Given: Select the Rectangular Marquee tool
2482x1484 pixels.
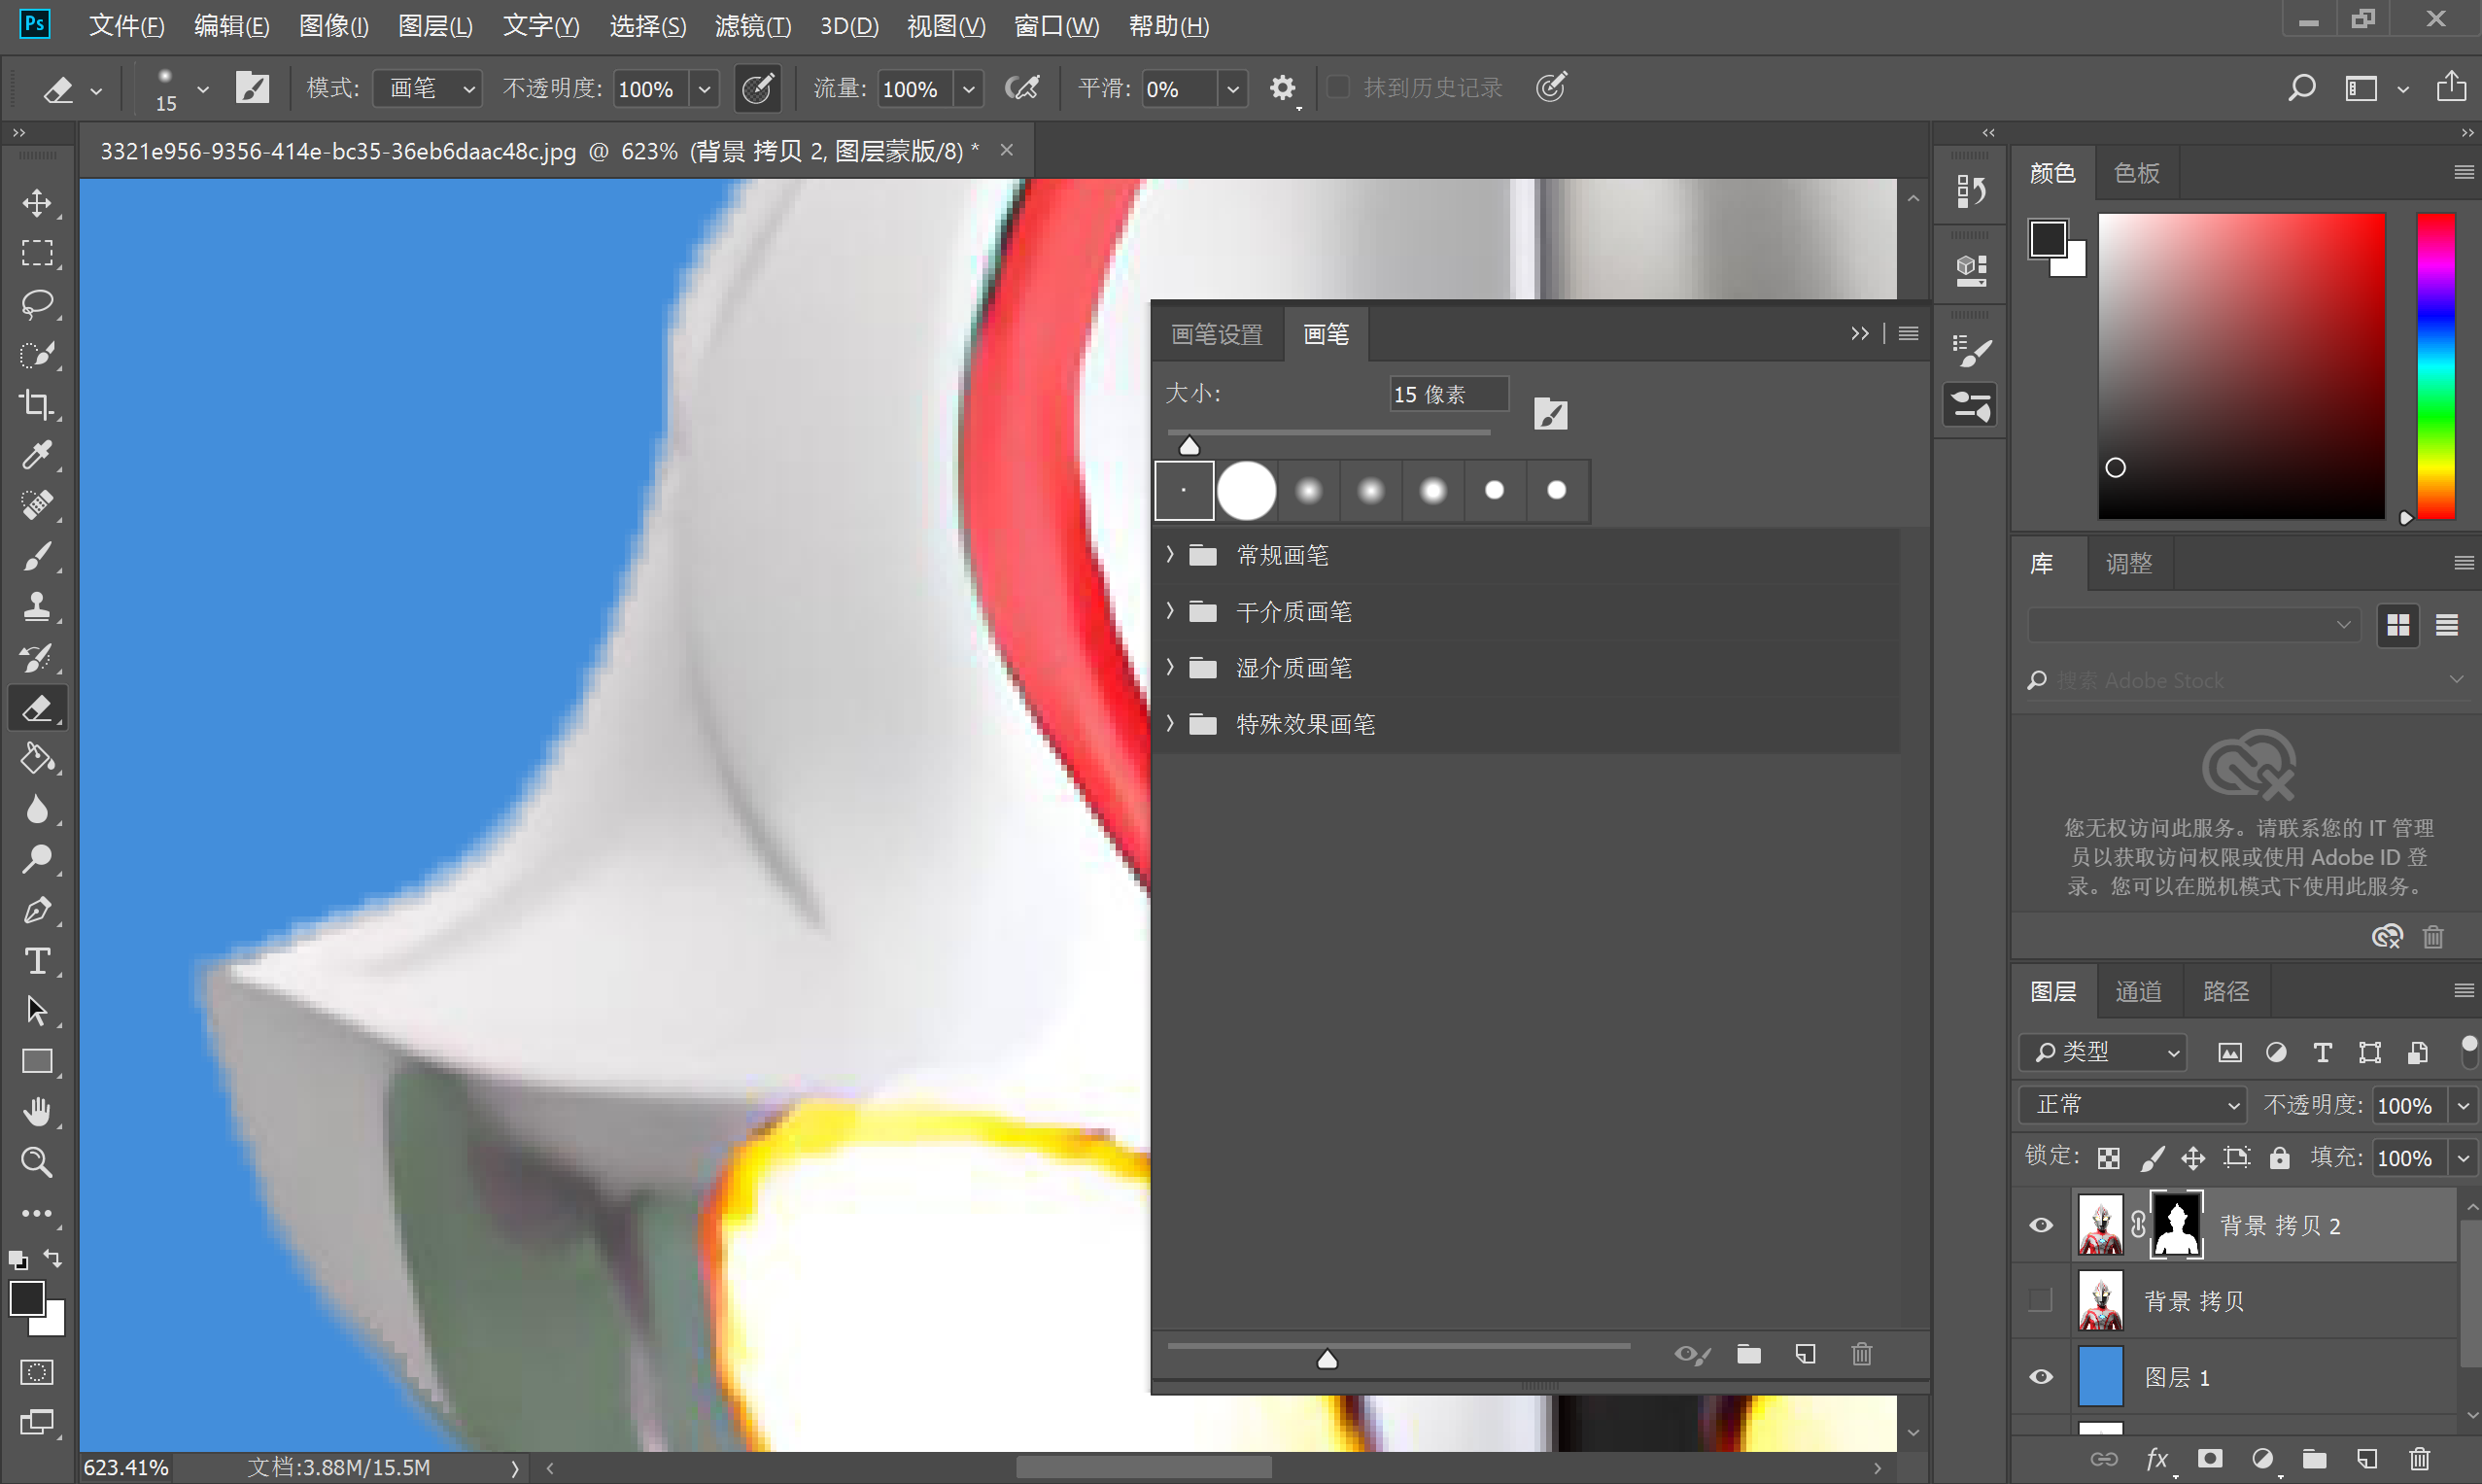Looking at the screenshot, I should [37, 253].
